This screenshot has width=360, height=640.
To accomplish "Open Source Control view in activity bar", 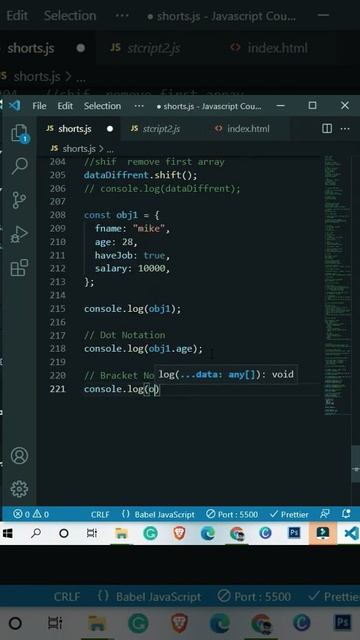I will (x=19, y=200).
